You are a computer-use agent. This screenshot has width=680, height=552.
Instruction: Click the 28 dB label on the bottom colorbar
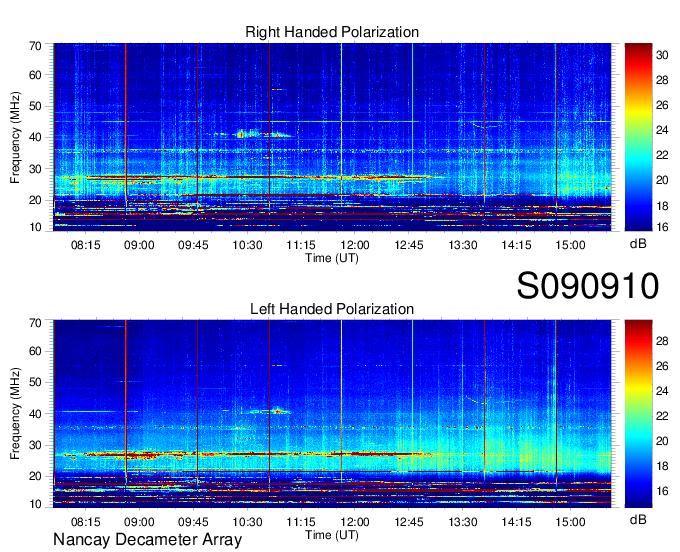pos(662,341)
